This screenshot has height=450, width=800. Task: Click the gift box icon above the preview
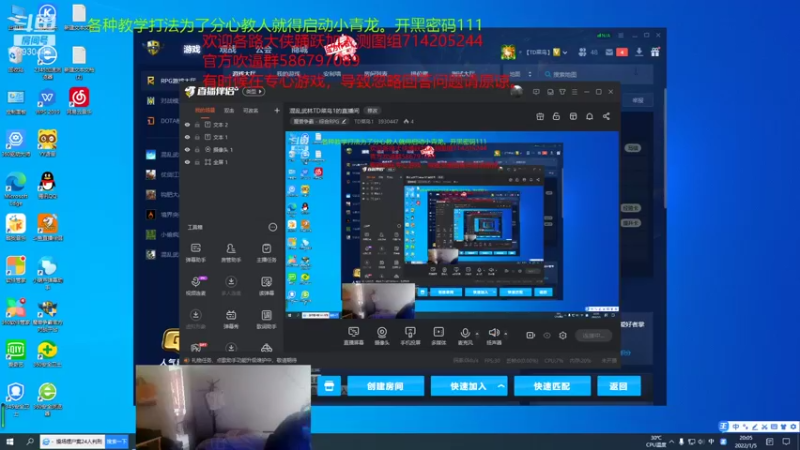tap(540, 116)
